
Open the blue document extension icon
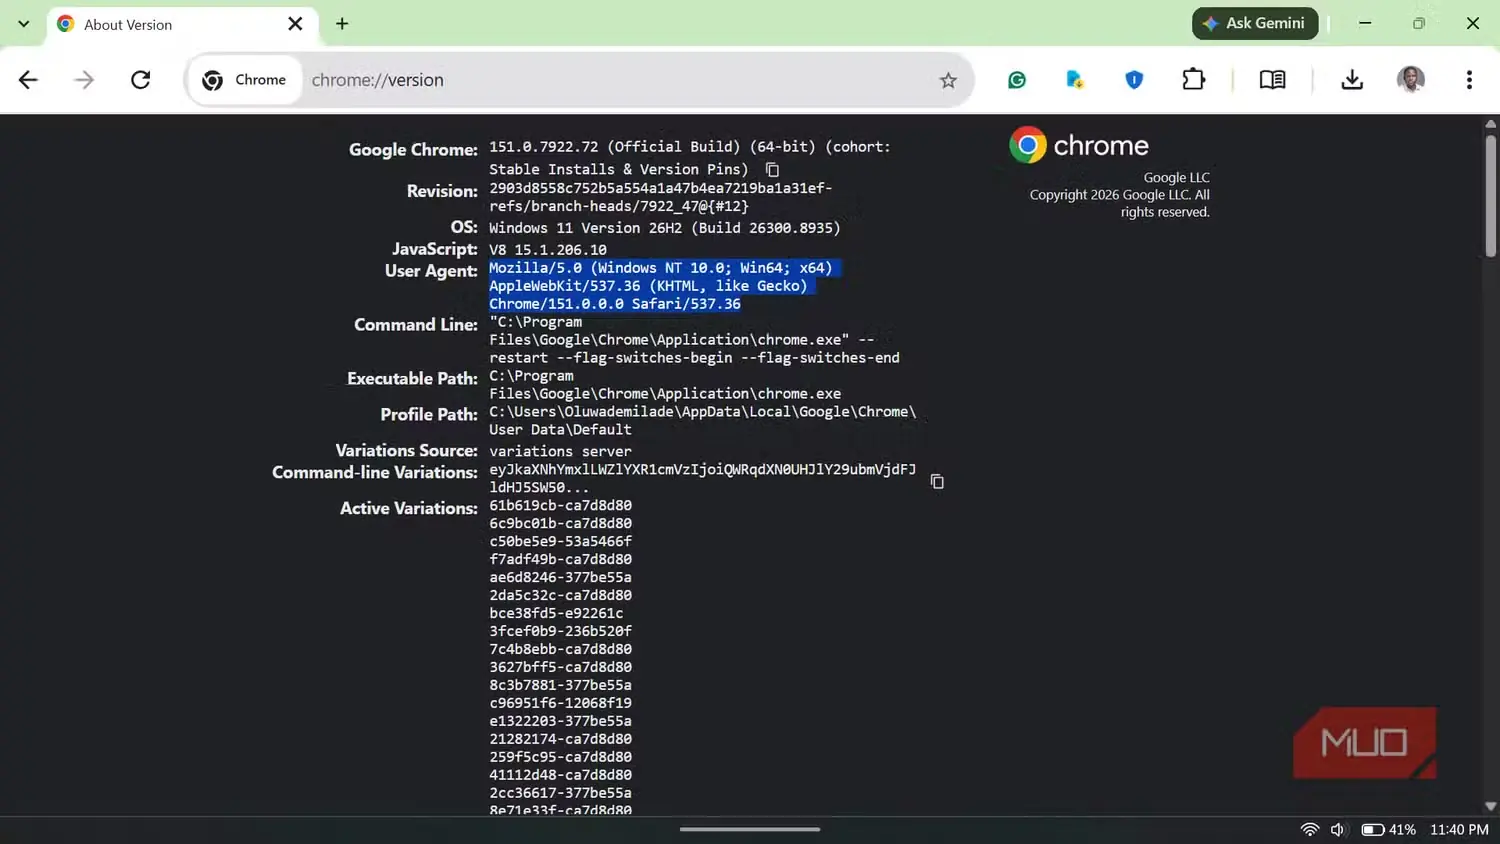click(1075, 80)
